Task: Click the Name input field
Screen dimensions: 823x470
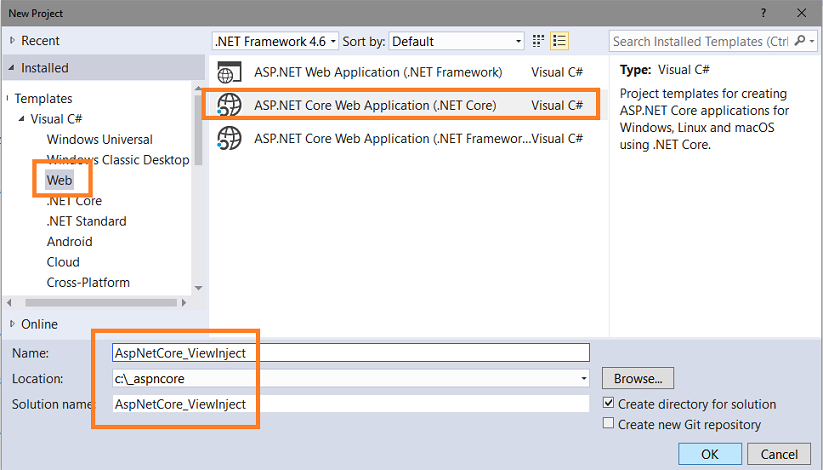Action: point(351,352)
